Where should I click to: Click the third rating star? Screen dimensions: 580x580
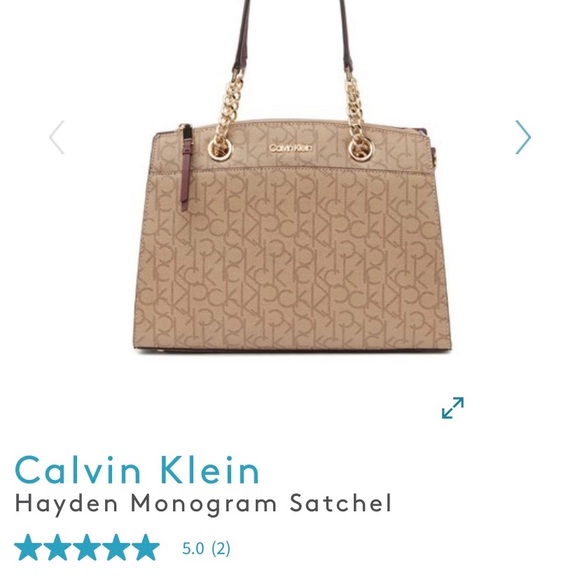click(x=87, y=547)
